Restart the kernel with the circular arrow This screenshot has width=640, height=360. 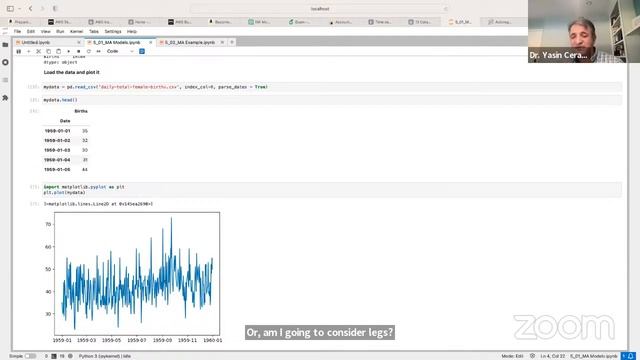[x=89, y=51]
